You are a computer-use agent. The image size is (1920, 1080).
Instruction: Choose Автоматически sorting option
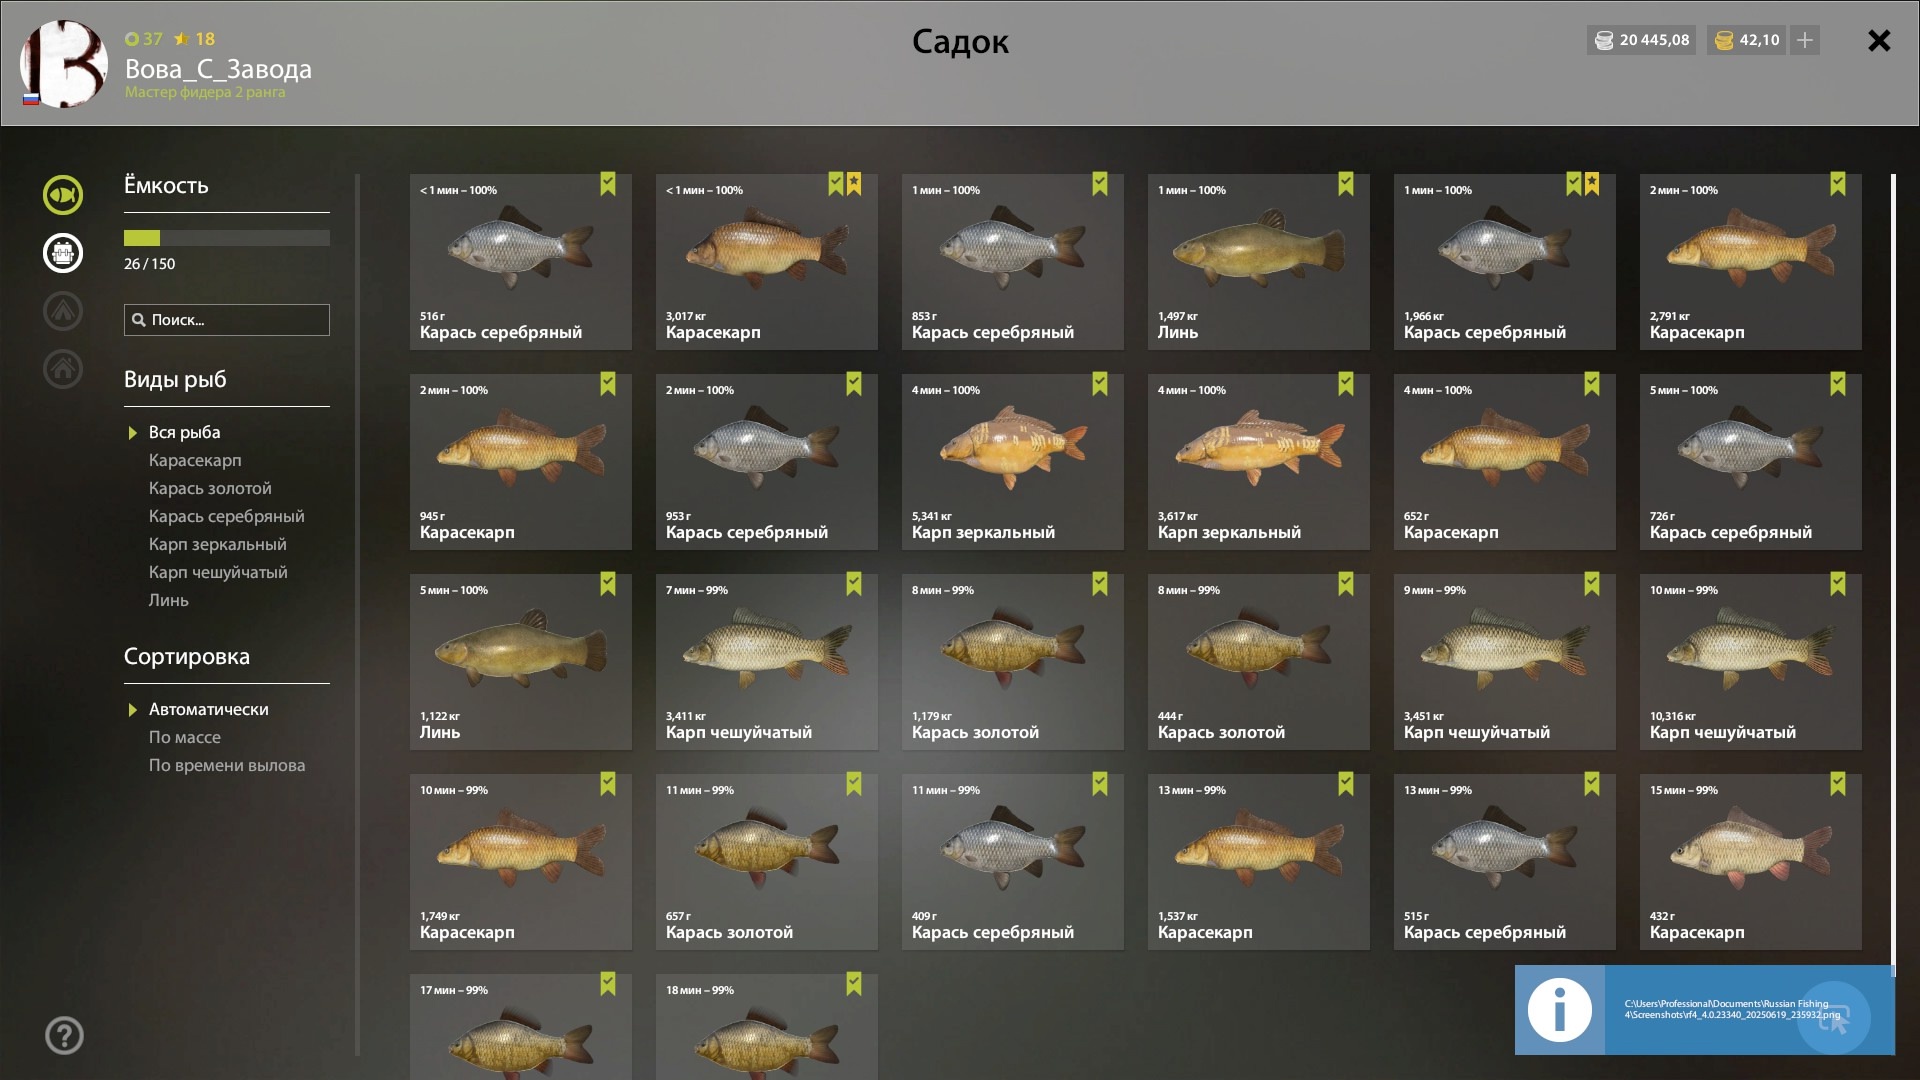[208, 709]
